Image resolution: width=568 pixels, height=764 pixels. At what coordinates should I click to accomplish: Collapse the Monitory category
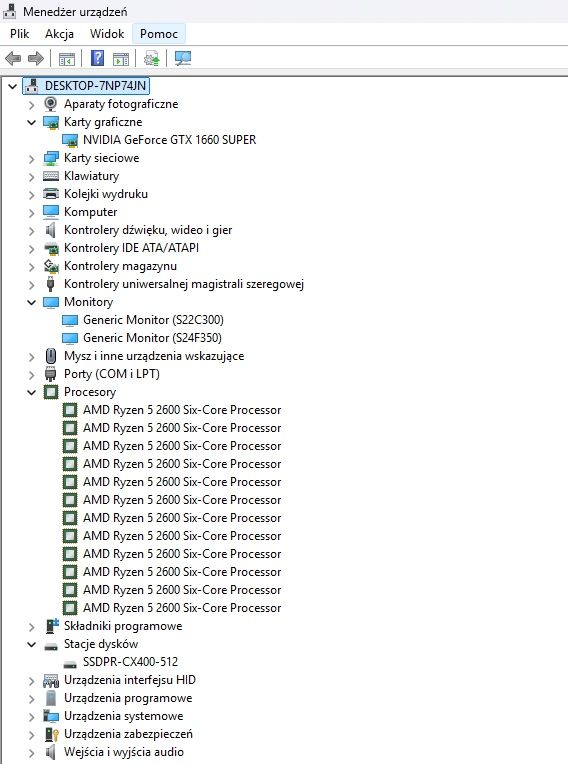point(32,302)
